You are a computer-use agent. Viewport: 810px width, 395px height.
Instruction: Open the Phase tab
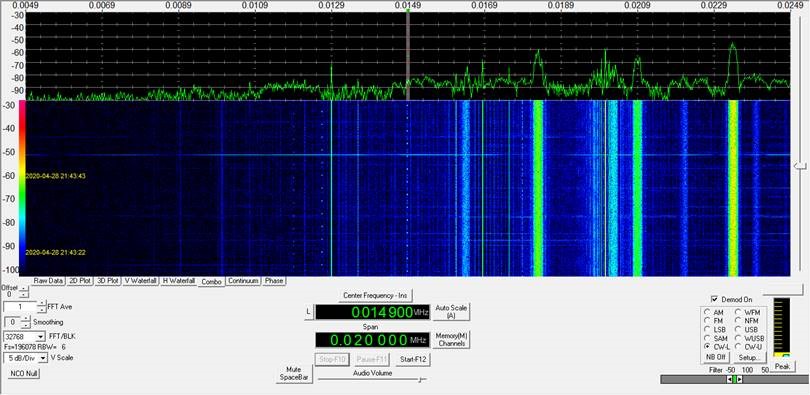click(274, 280)
